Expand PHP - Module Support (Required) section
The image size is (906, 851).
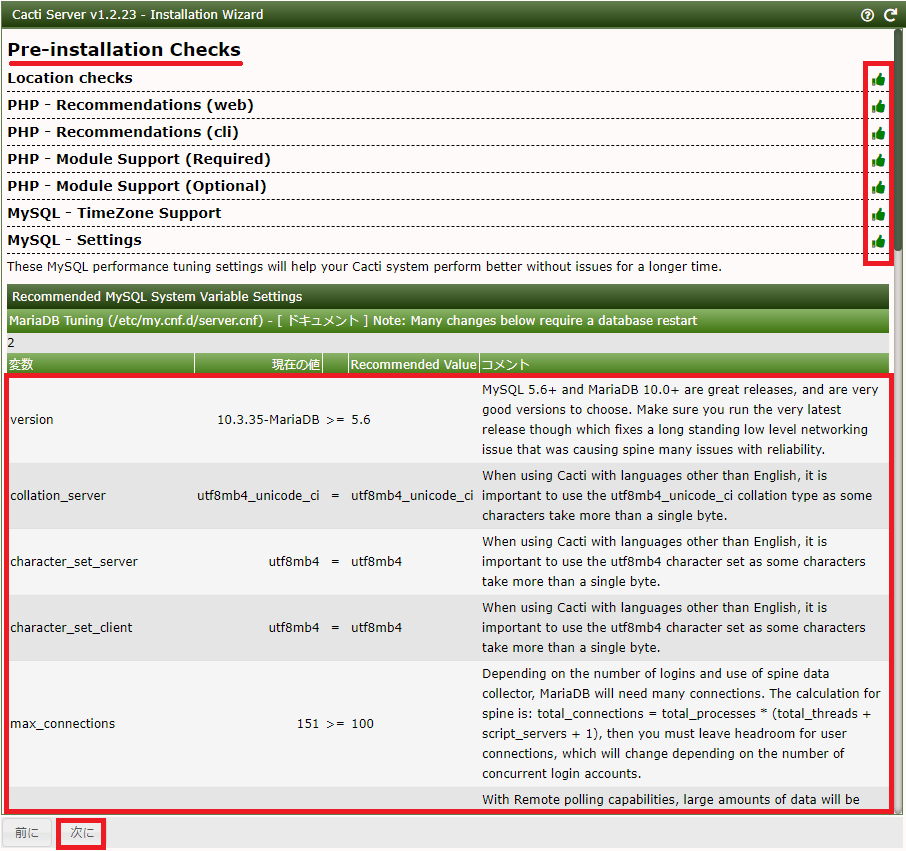coord(138,159)
